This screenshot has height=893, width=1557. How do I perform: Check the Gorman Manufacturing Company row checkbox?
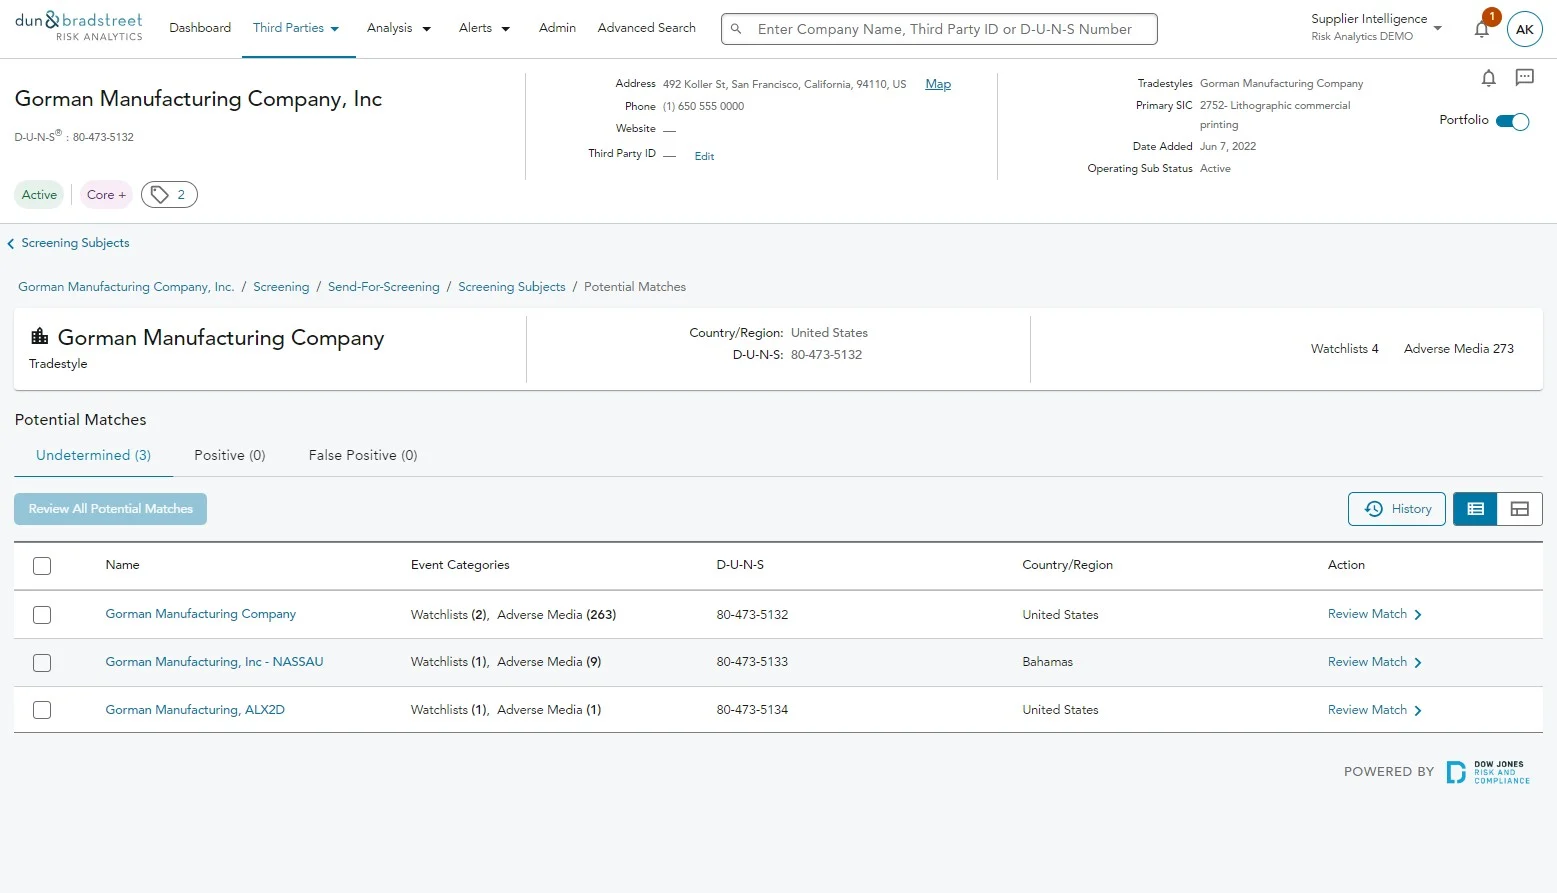[42, 615]
